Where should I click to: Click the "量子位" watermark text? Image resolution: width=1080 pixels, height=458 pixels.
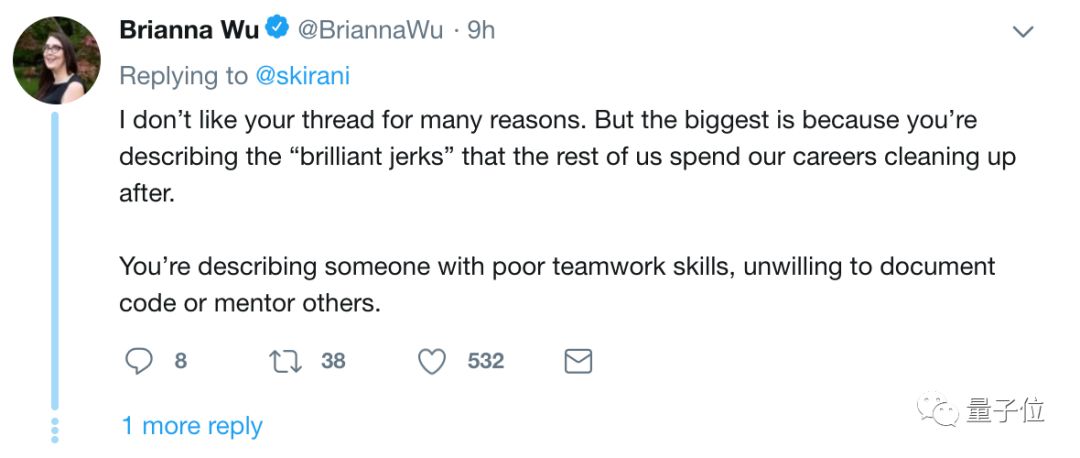click(x=1004, y=411)
